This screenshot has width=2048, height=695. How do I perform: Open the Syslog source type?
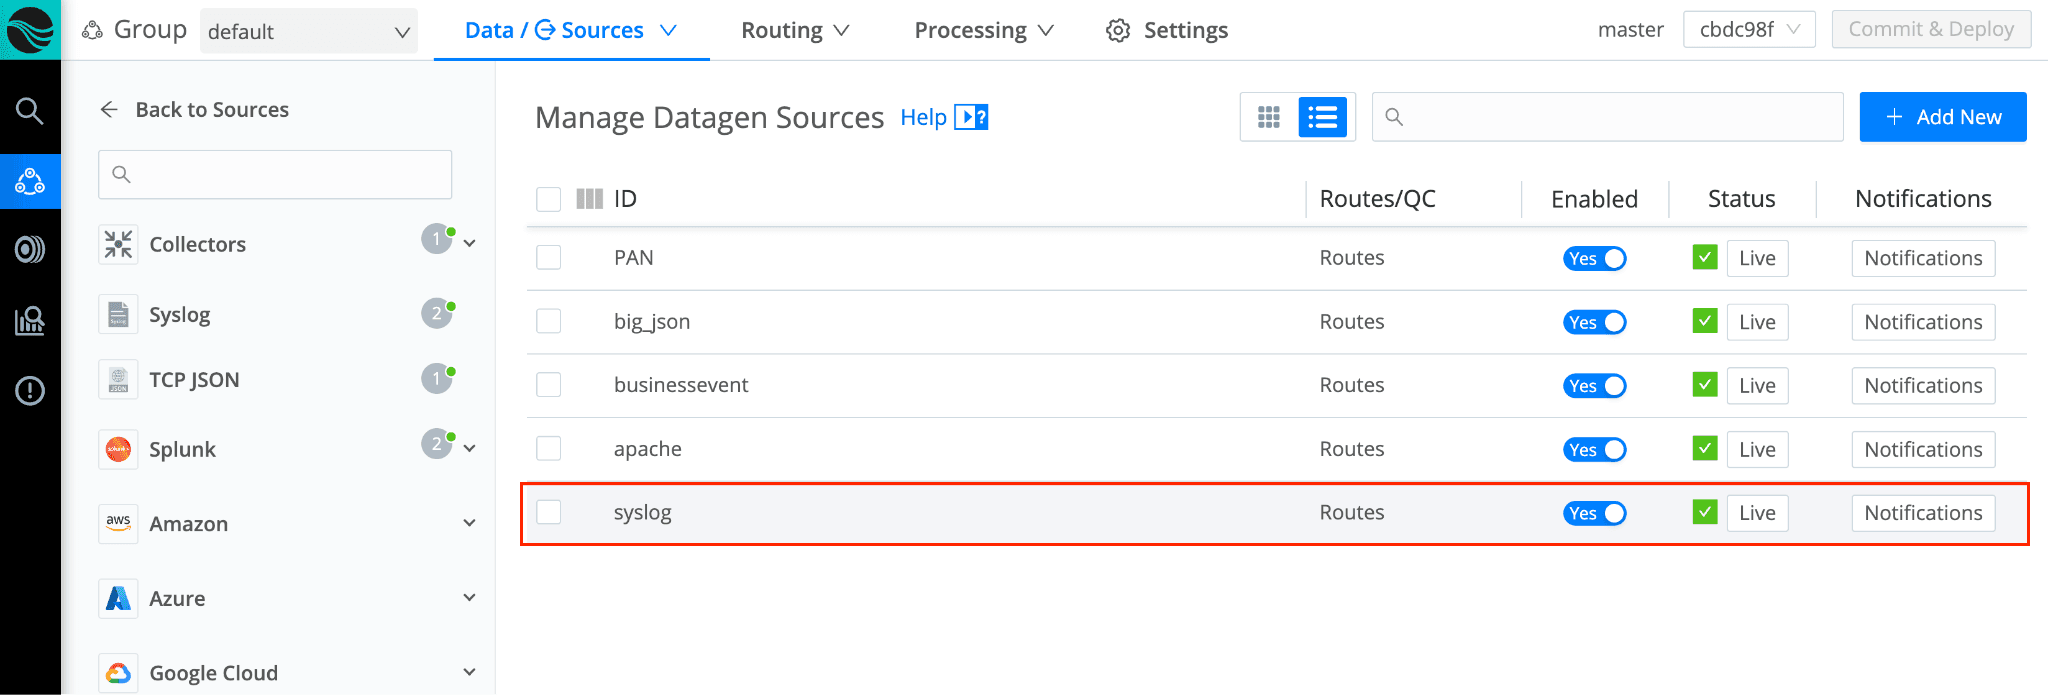(x=180, y=315)
